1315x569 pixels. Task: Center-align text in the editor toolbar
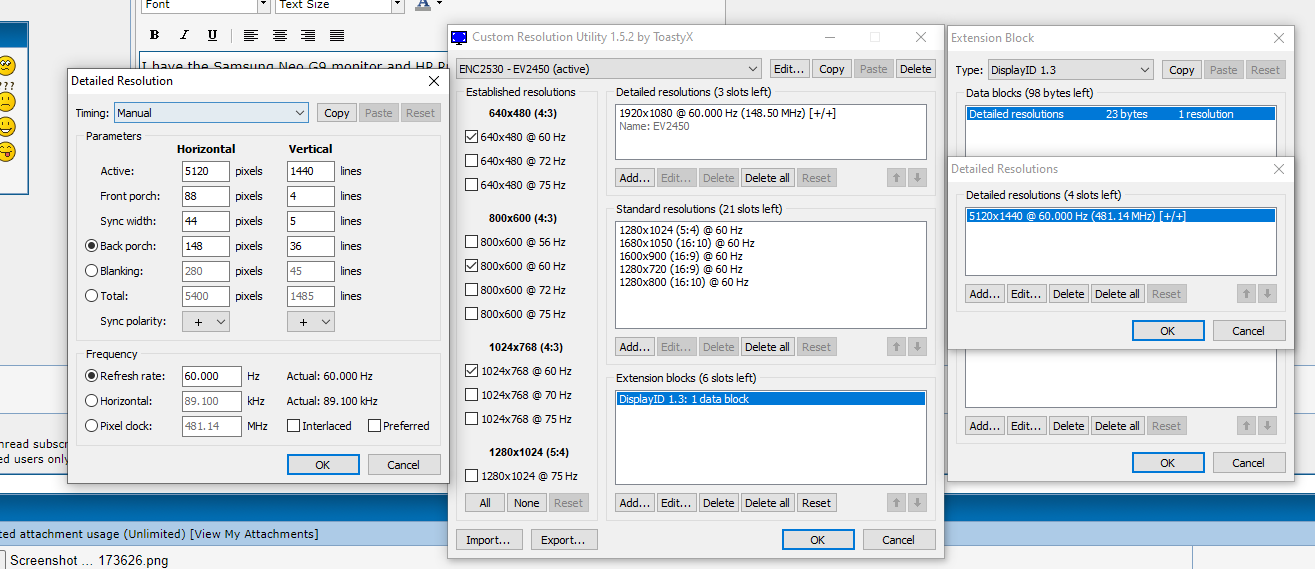tap(280, 35)
